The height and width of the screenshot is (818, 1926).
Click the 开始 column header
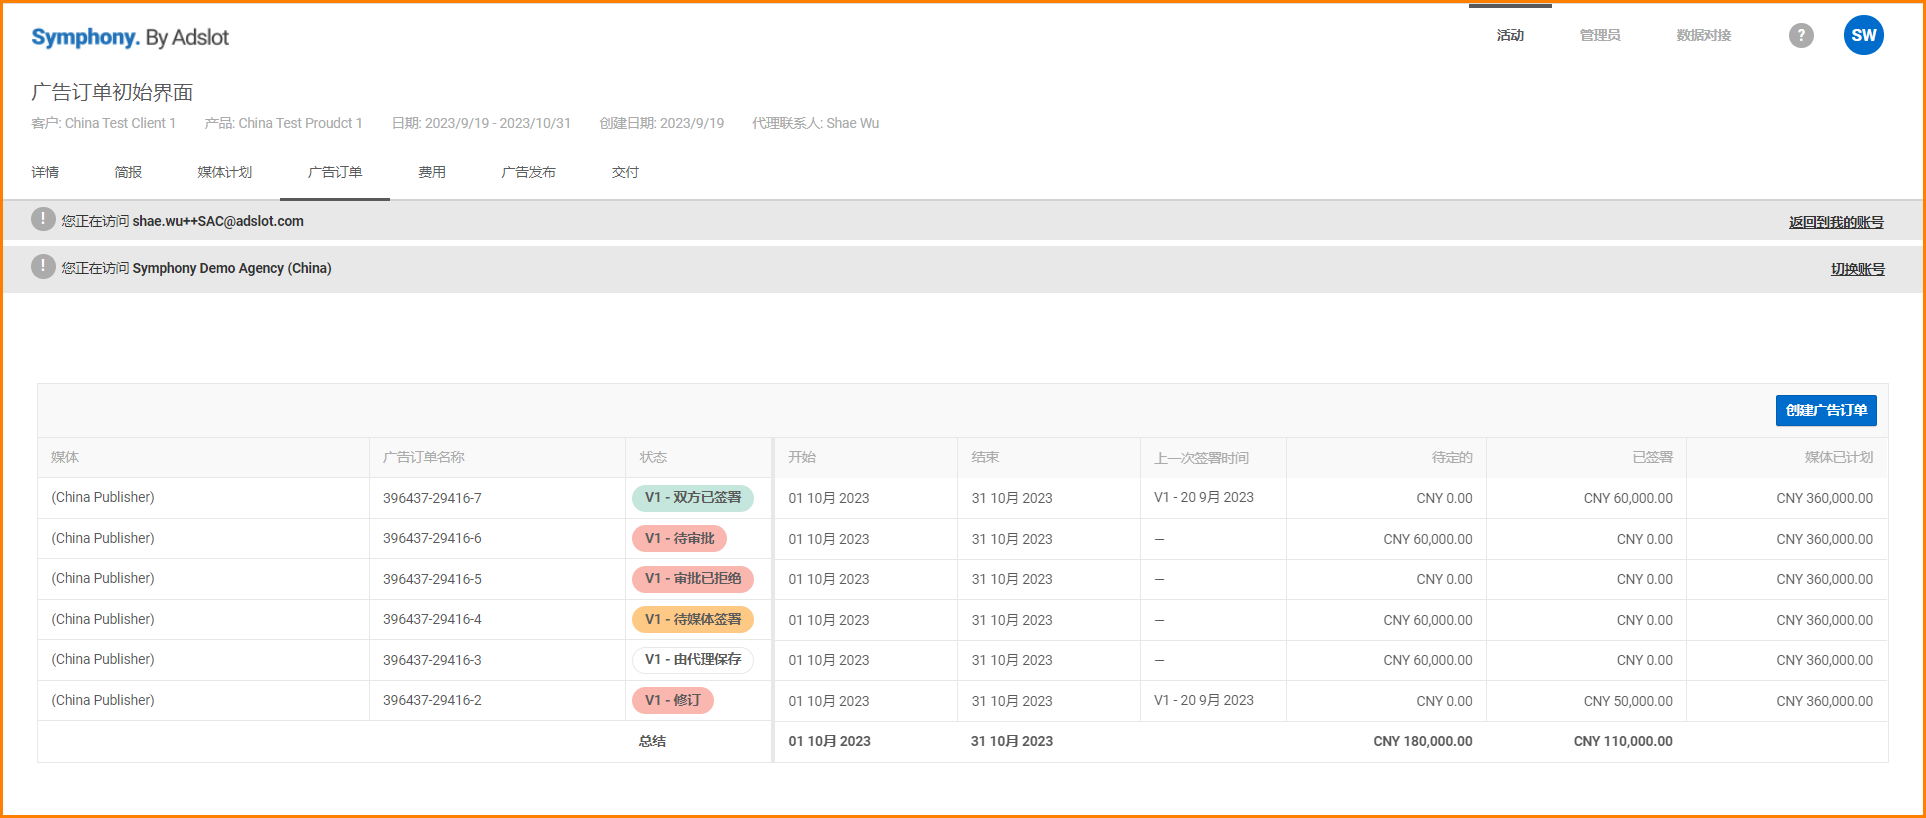click(802, 457)
